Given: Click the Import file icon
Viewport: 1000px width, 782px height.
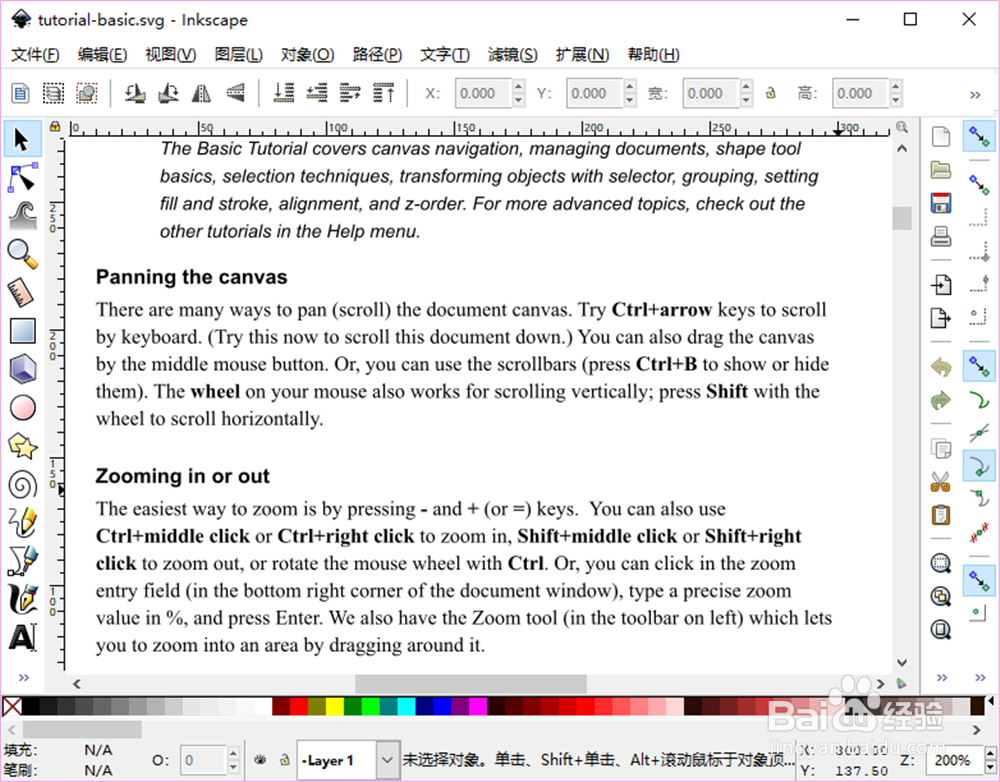Looking at the screenshot, I should tap(941, 284).
